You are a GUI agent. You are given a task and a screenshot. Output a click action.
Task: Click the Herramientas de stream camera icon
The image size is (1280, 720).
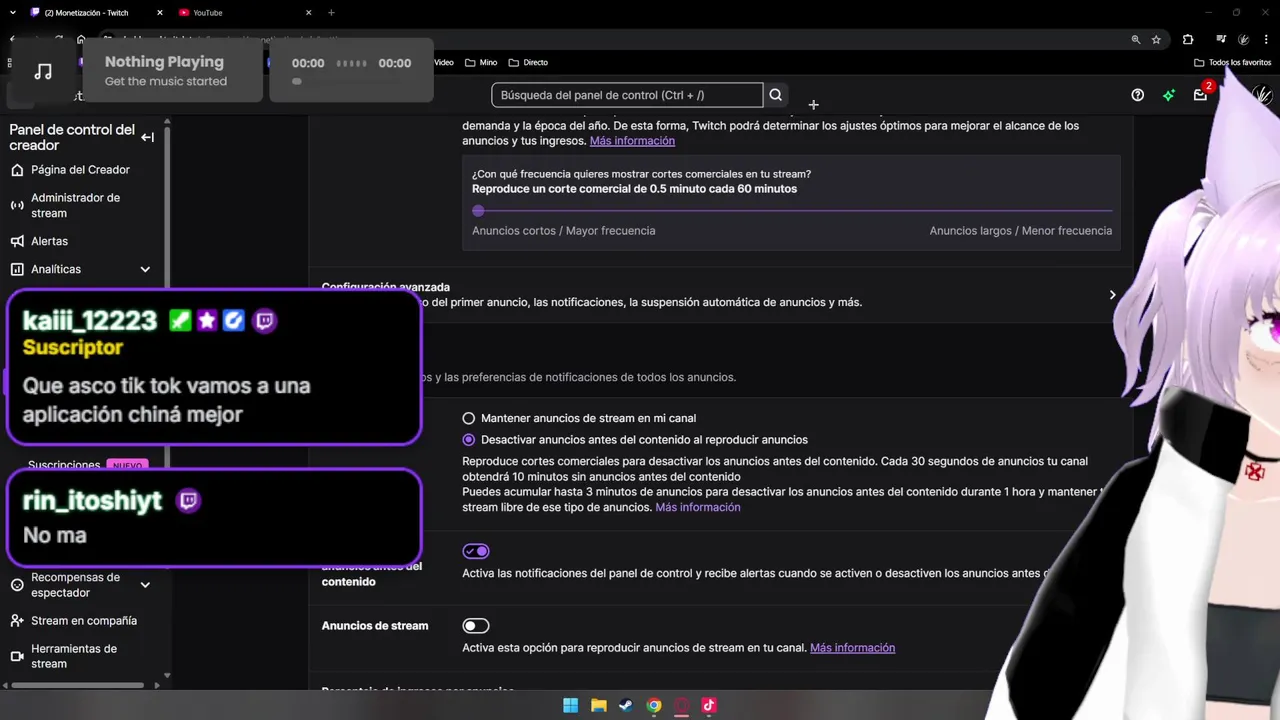coord(17,657)
